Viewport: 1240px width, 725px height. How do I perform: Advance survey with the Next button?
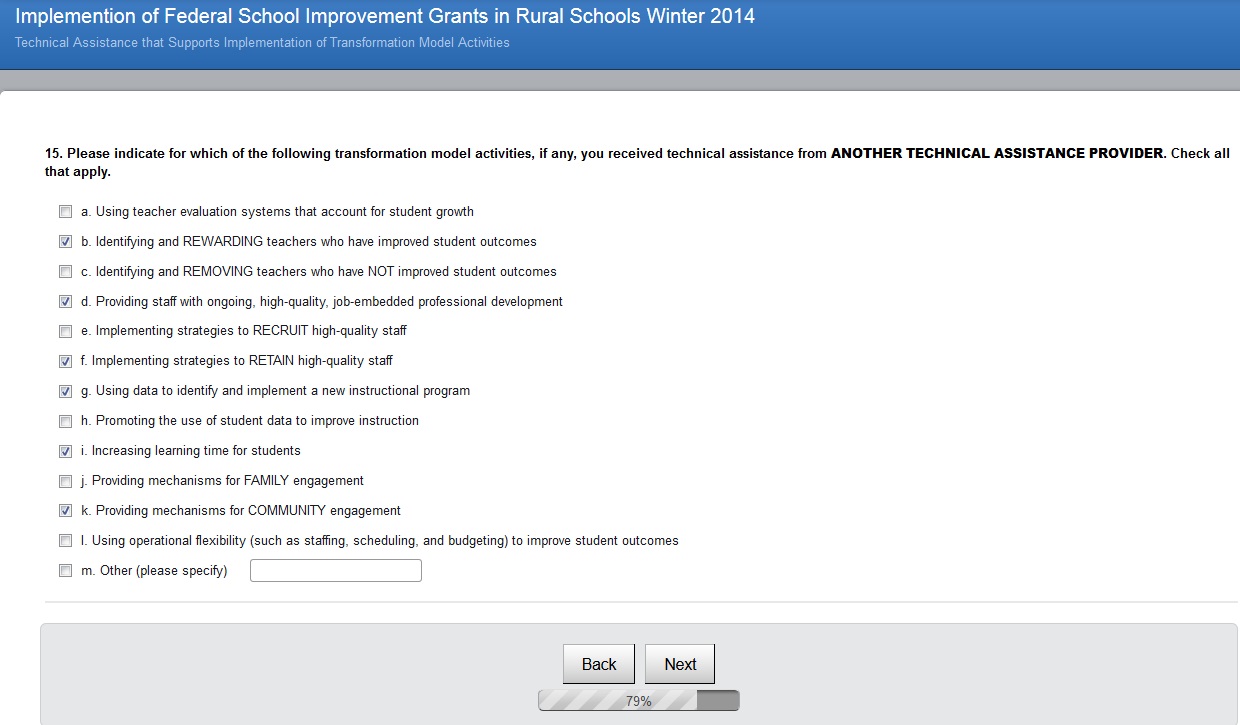pos(680,664)
